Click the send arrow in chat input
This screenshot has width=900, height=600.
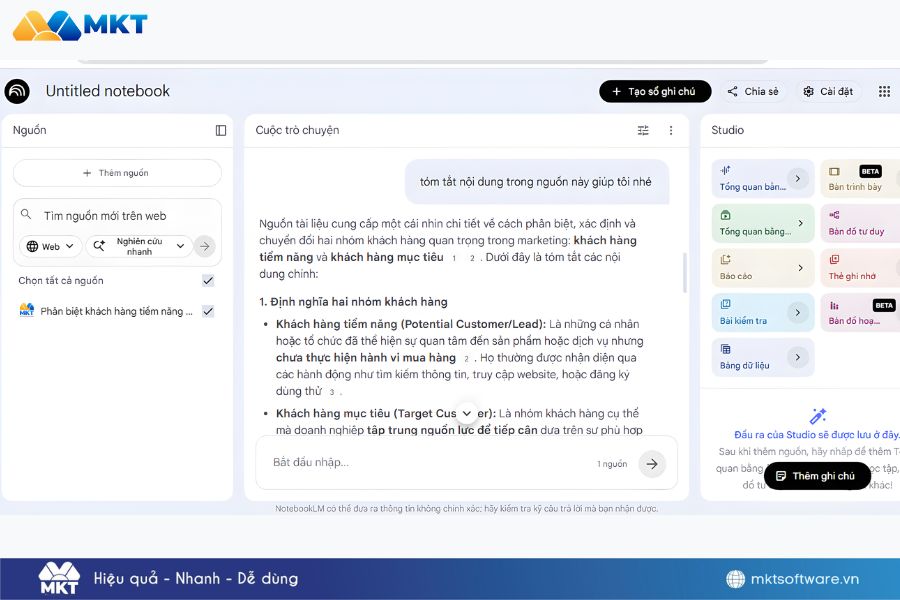coord(652,463)
